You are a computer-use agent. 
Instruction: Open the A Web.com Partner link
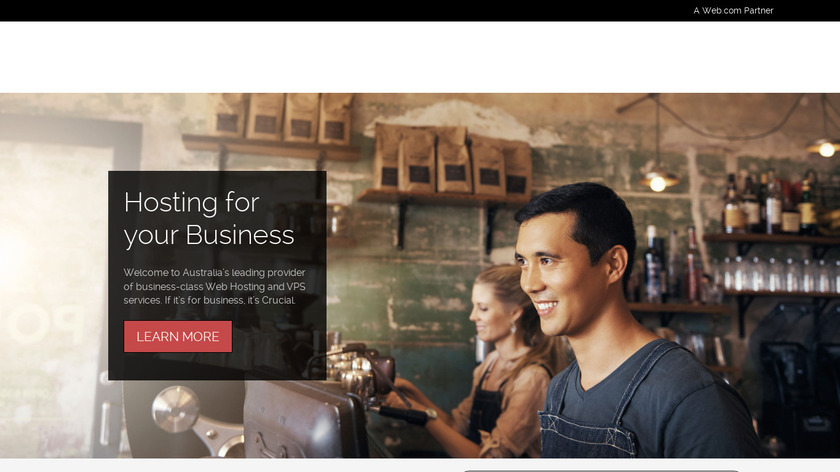(x=733, y=10)
